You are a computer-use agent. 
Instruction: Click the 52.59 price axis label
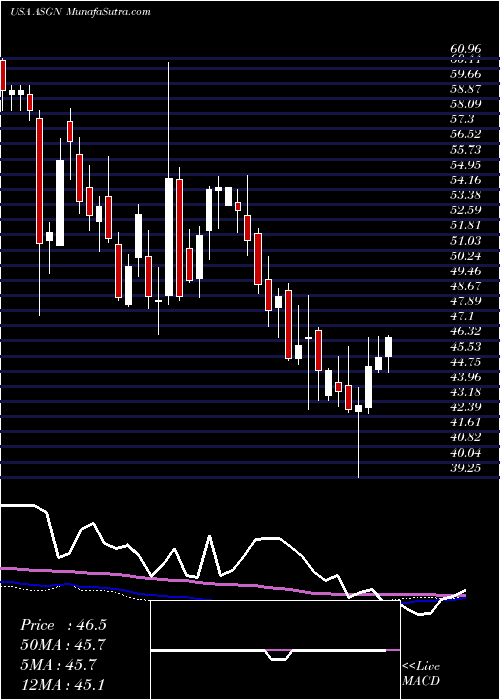tap(466, 210)
